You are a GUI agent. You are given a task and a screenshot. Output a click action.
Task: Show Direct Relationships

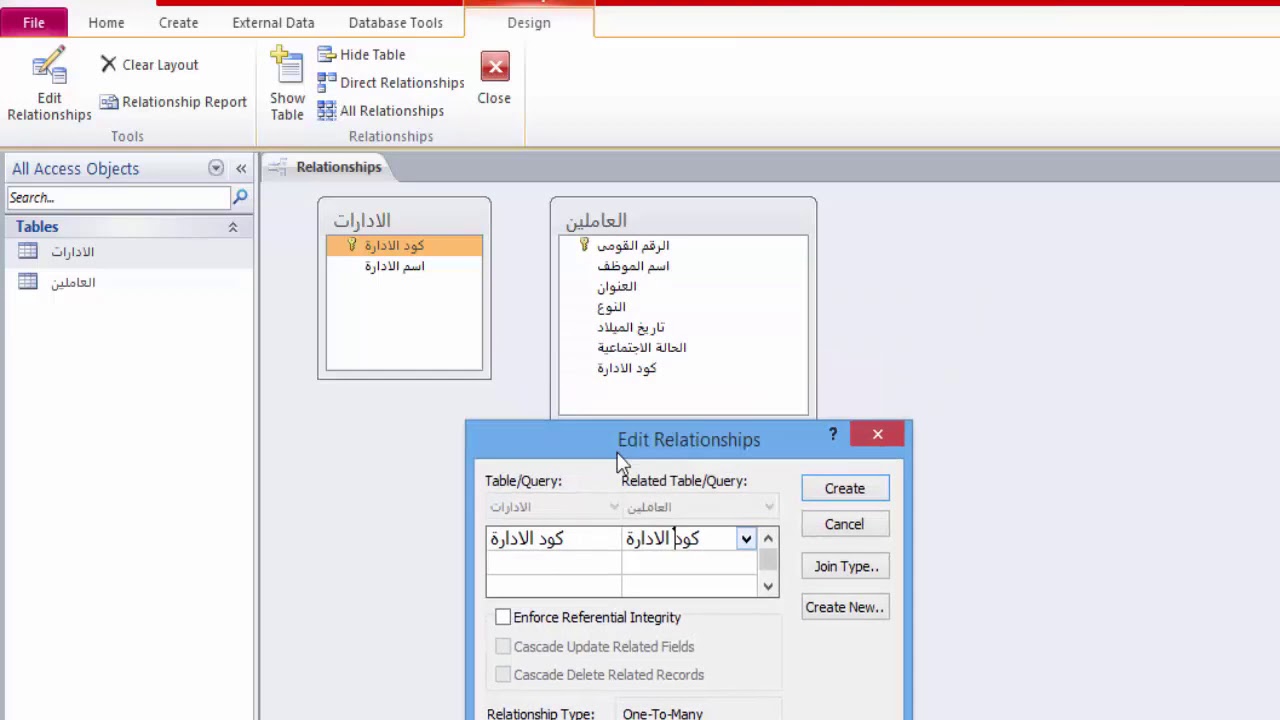click(x=391, y=82)
